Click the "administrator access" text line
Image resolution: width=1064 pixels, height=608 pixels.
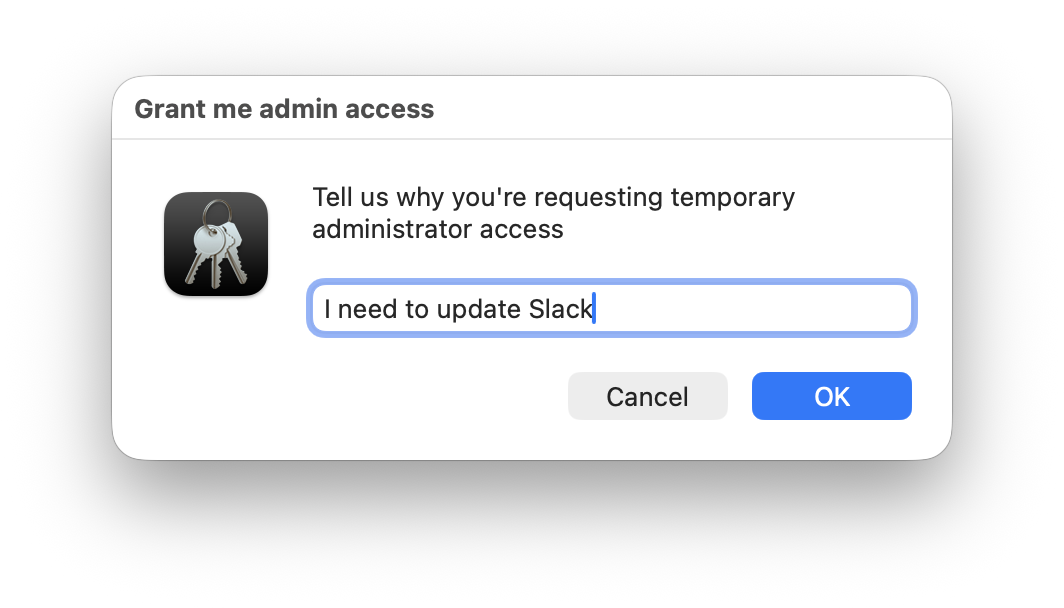tap(438, 229)
